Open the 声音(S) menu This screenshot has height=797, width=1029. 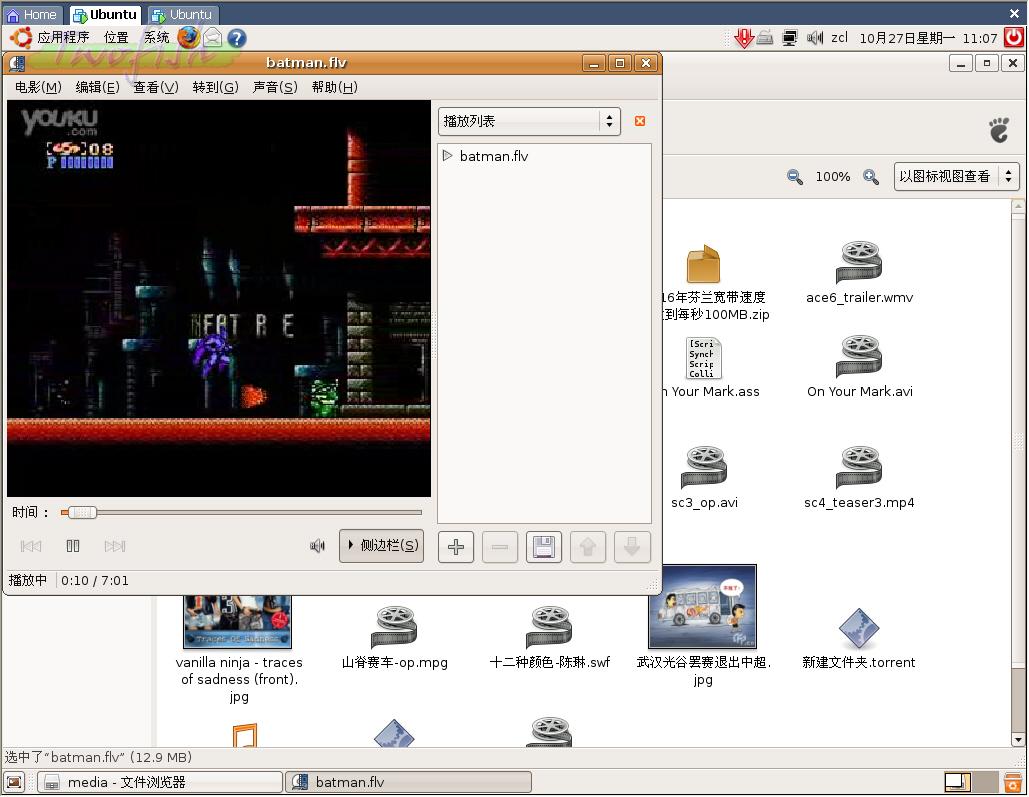click(x=275, y=87)
